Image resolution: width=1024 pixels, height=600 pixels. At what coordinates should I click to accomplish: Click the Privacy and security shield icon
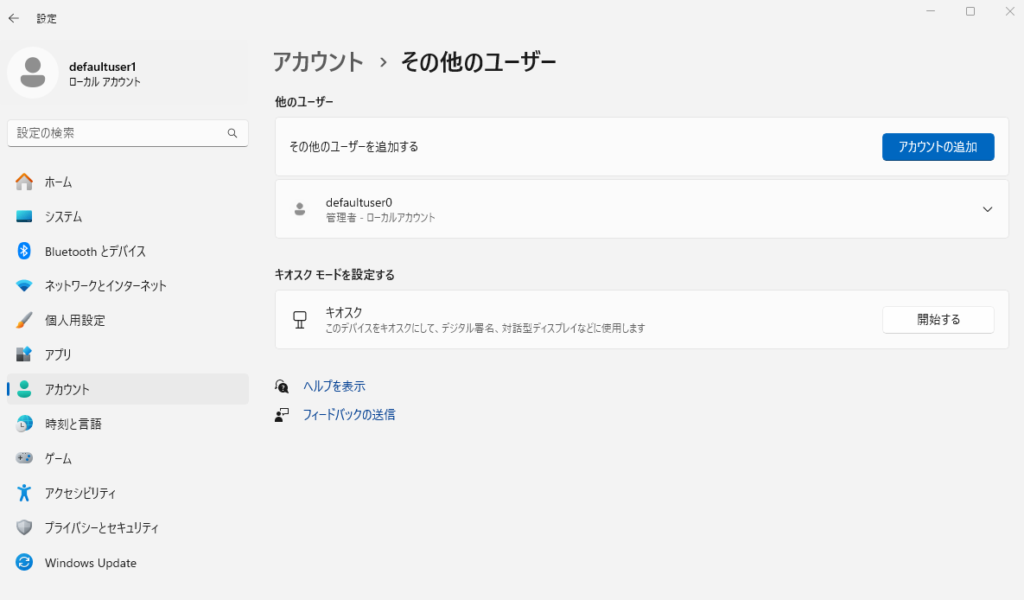(x=25, y=528)
